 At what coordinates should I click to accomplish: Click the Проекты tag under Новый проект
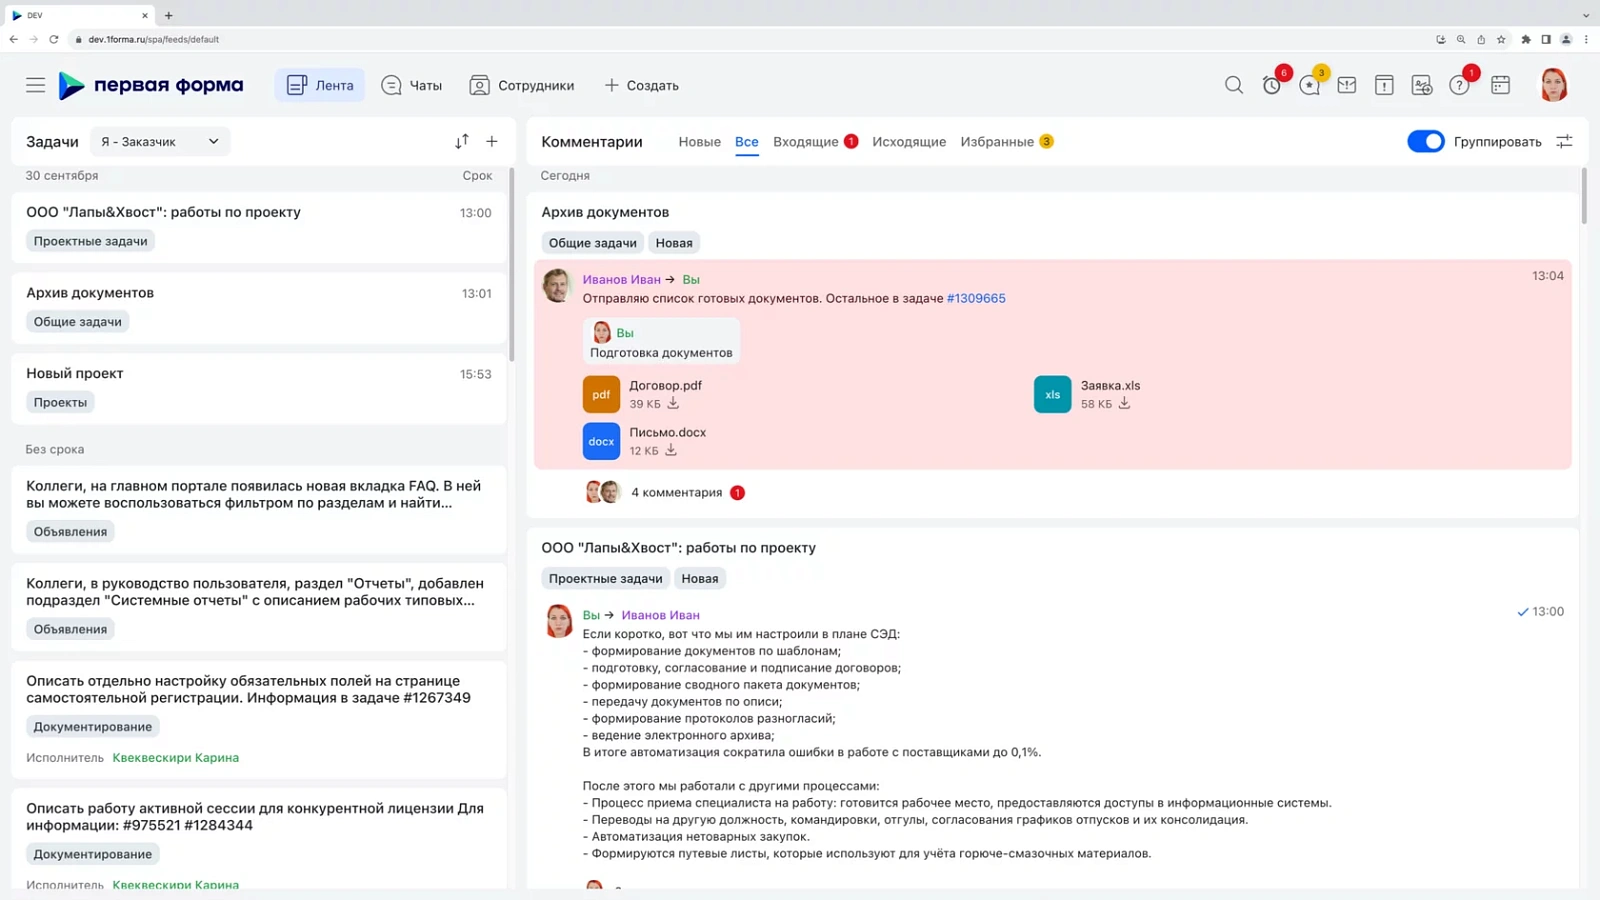pos(60,402)
